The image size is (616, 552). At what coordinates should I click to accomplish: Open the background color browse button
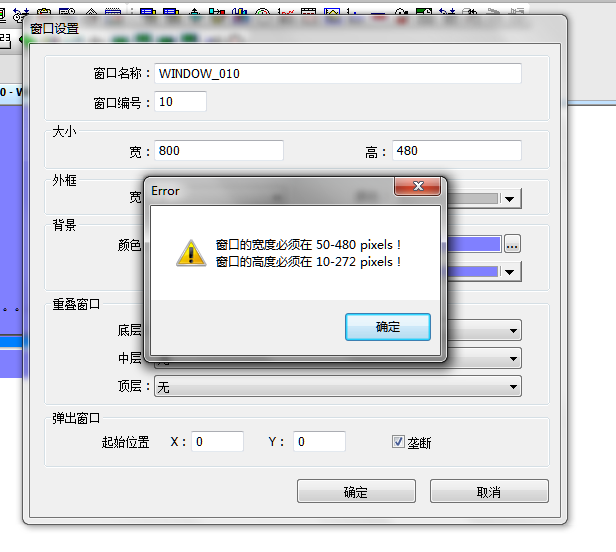(512, 244)
